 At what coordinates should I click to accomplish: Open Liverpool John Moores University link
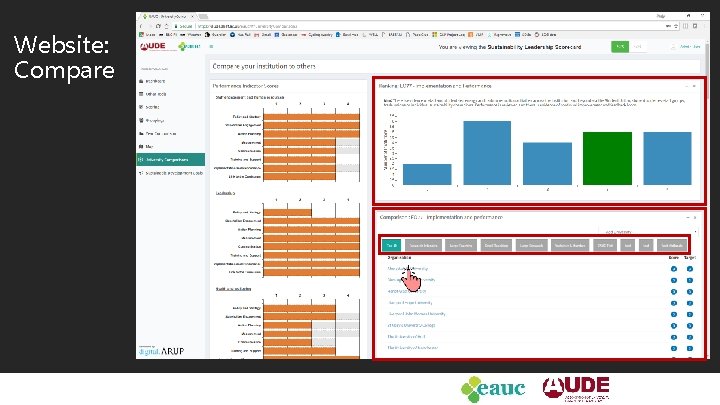coord(417,314)
